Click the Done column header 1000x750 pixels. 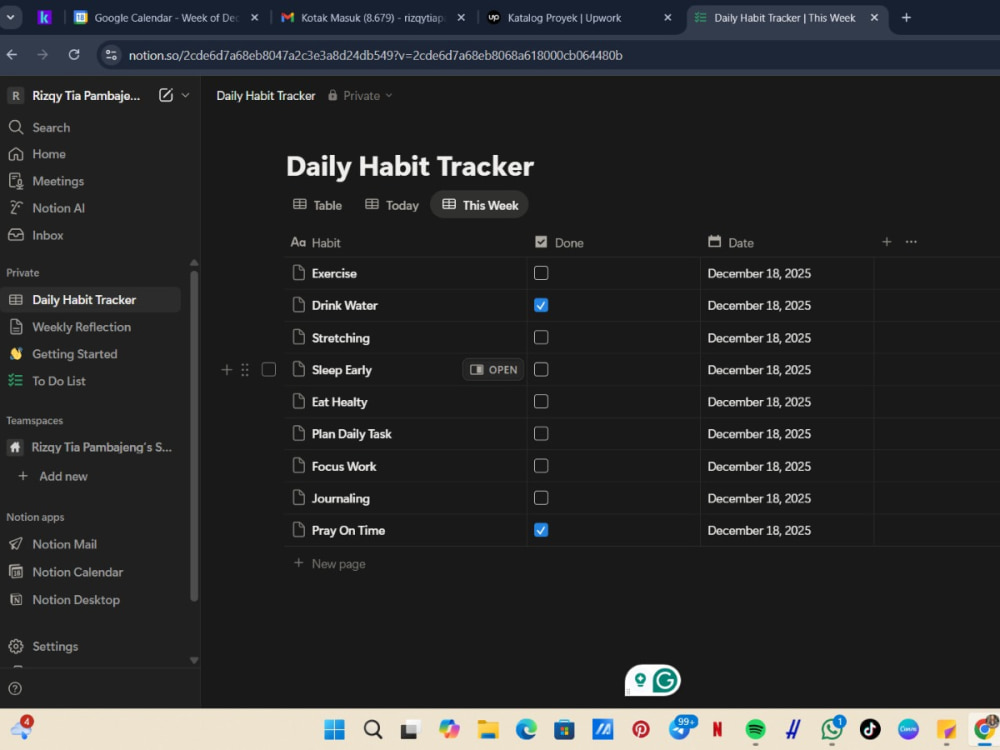(614, 242)
